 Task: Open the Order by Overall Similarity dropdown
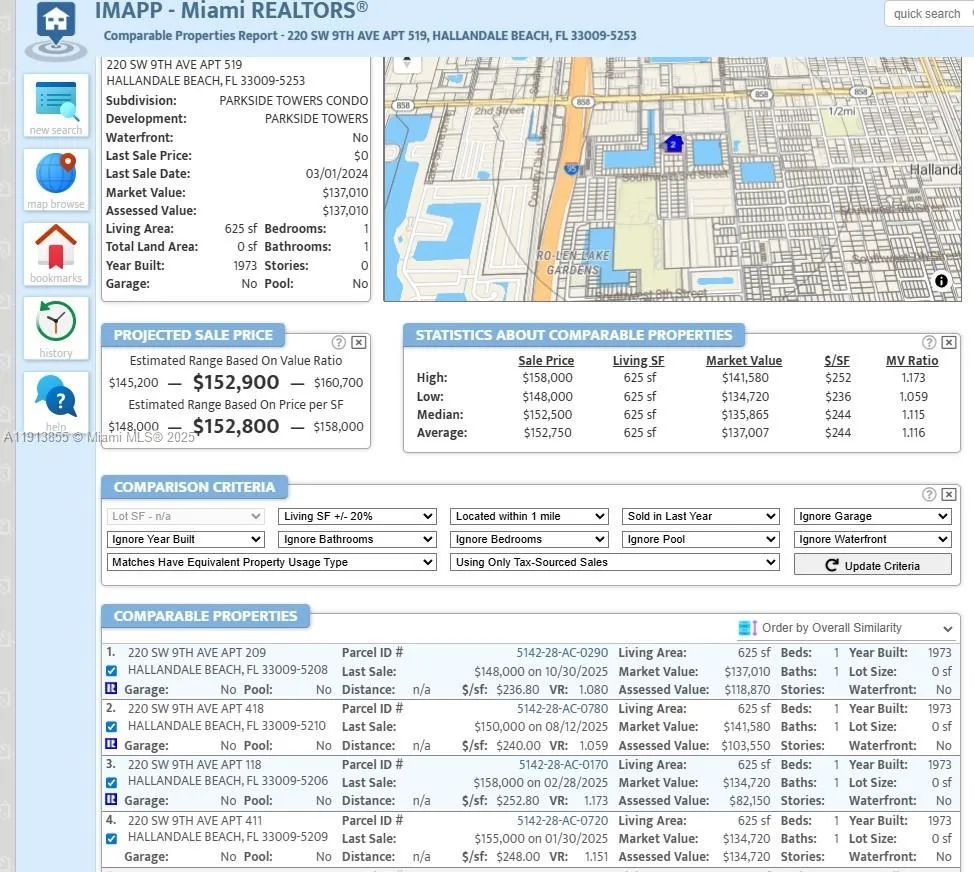pyautogui.click(x=846, y=628)
